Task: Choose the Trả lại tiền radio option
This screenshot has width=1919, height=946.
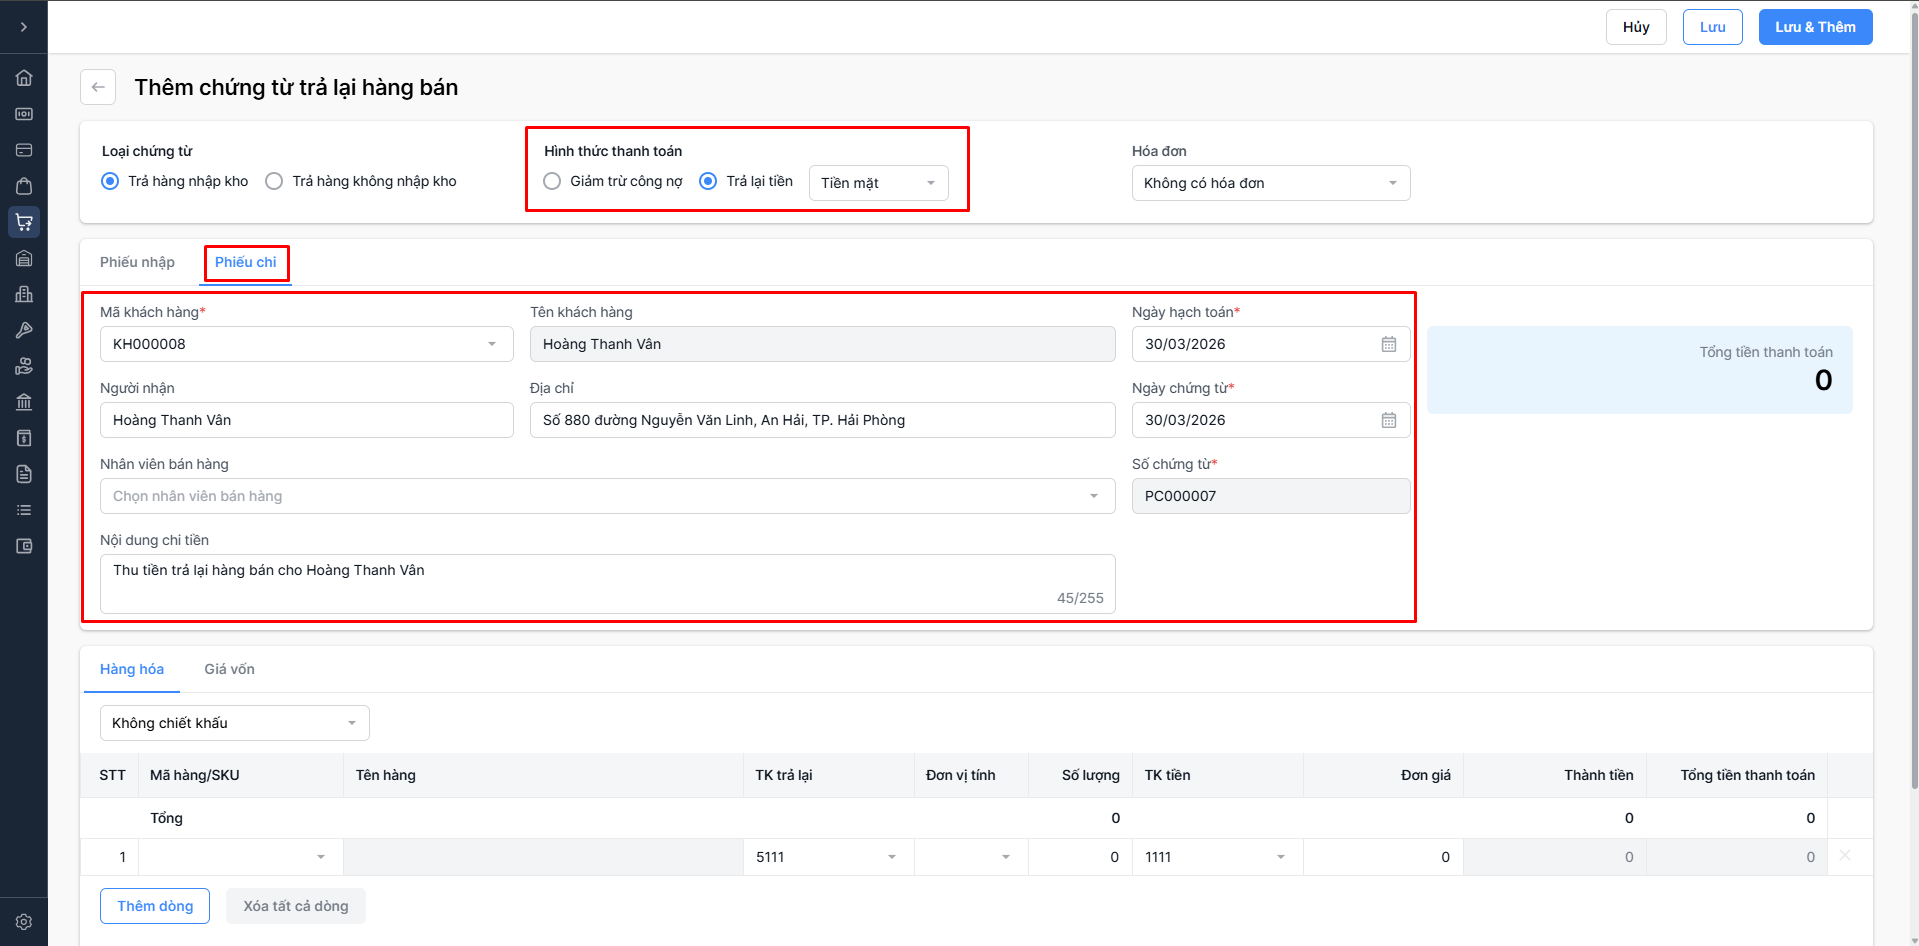Action: pos(708,181)
